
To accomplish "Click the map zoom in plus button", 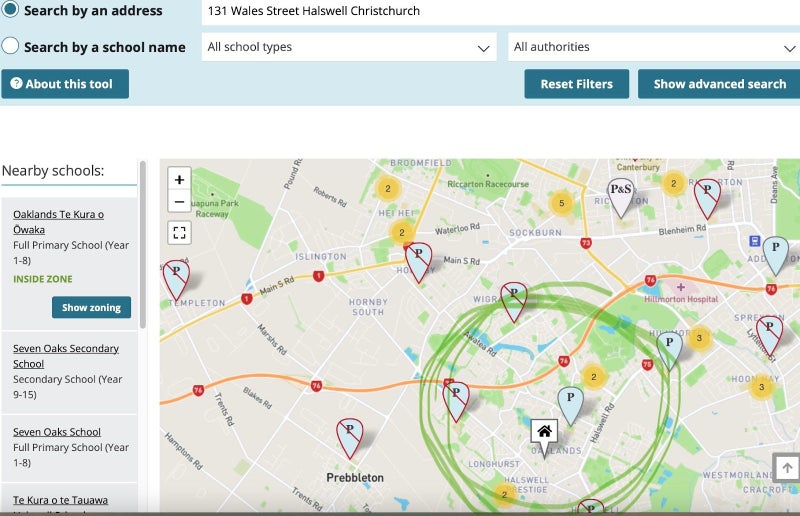I will click(x=179, y=180).
